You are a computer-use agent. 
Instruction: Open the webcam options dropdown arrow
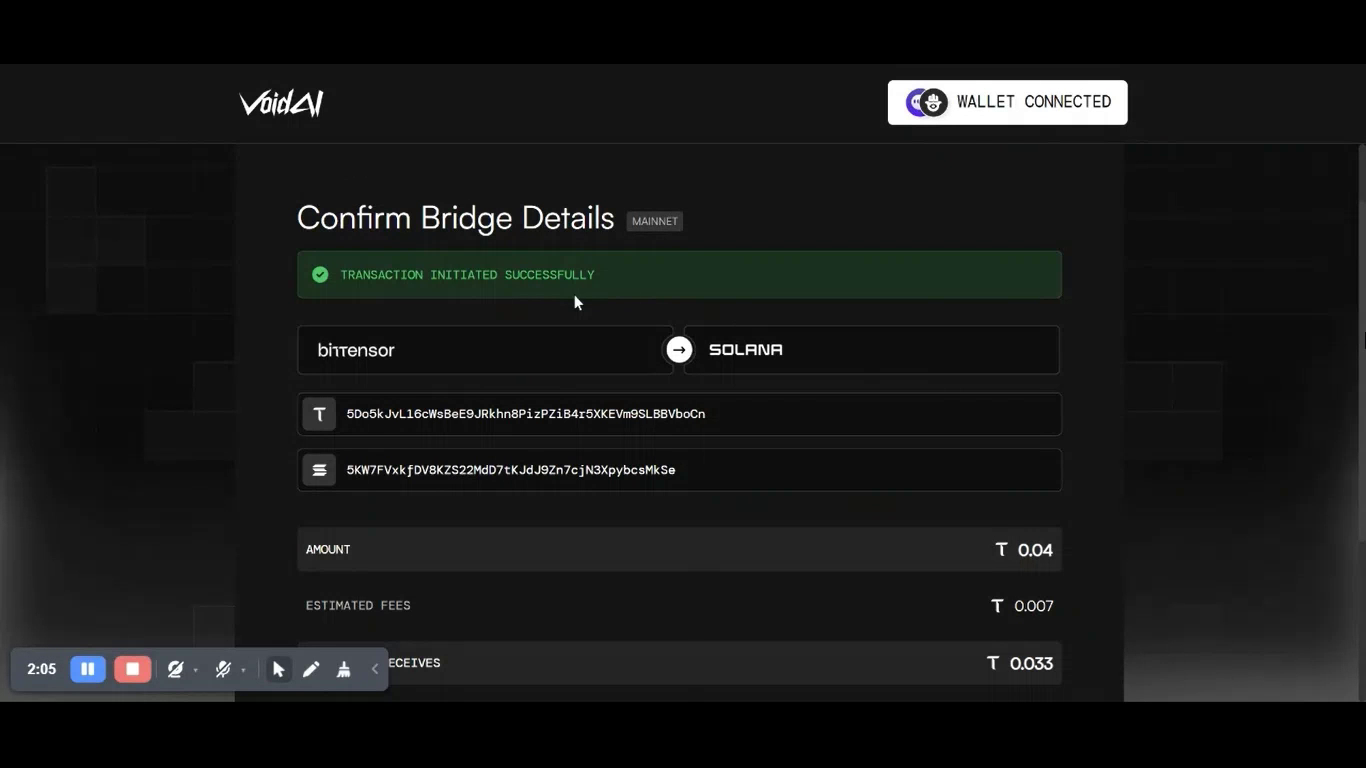[196, 670]
